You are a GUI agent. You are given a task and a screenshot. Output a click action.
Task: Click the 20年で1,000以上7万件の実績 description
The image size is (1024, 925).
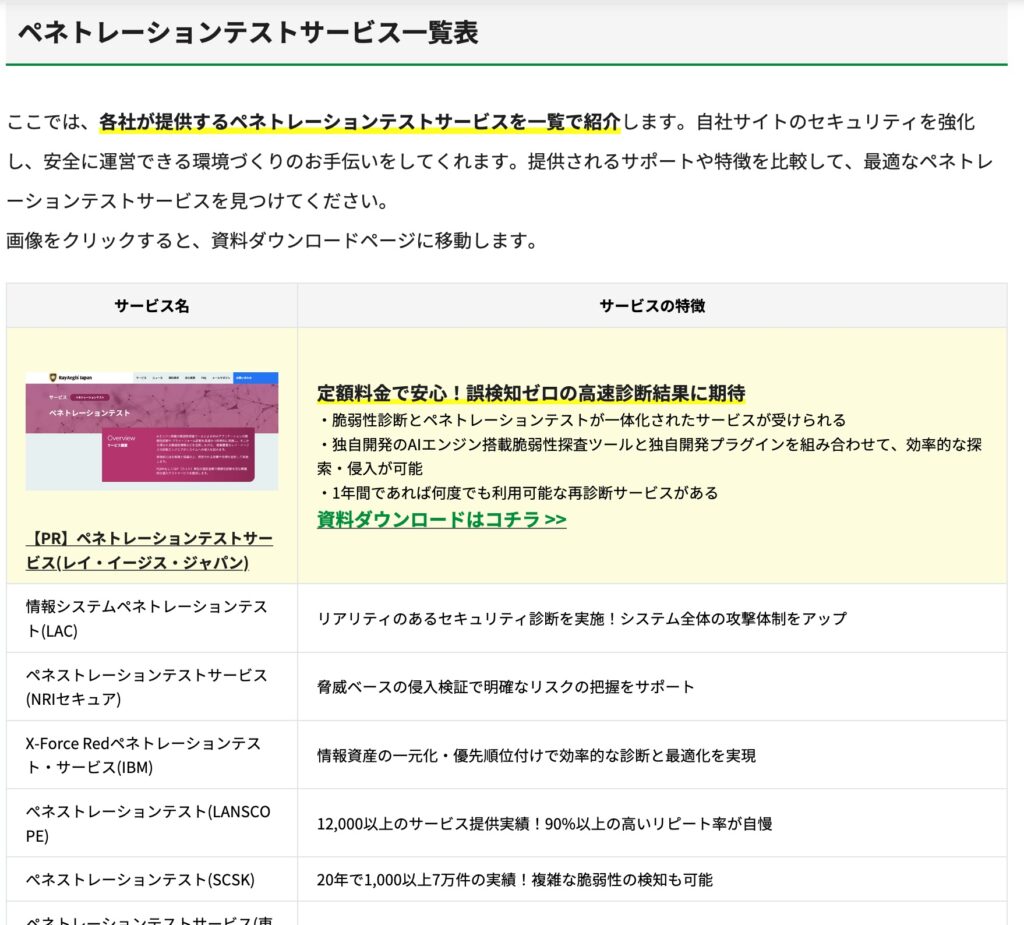514,880
